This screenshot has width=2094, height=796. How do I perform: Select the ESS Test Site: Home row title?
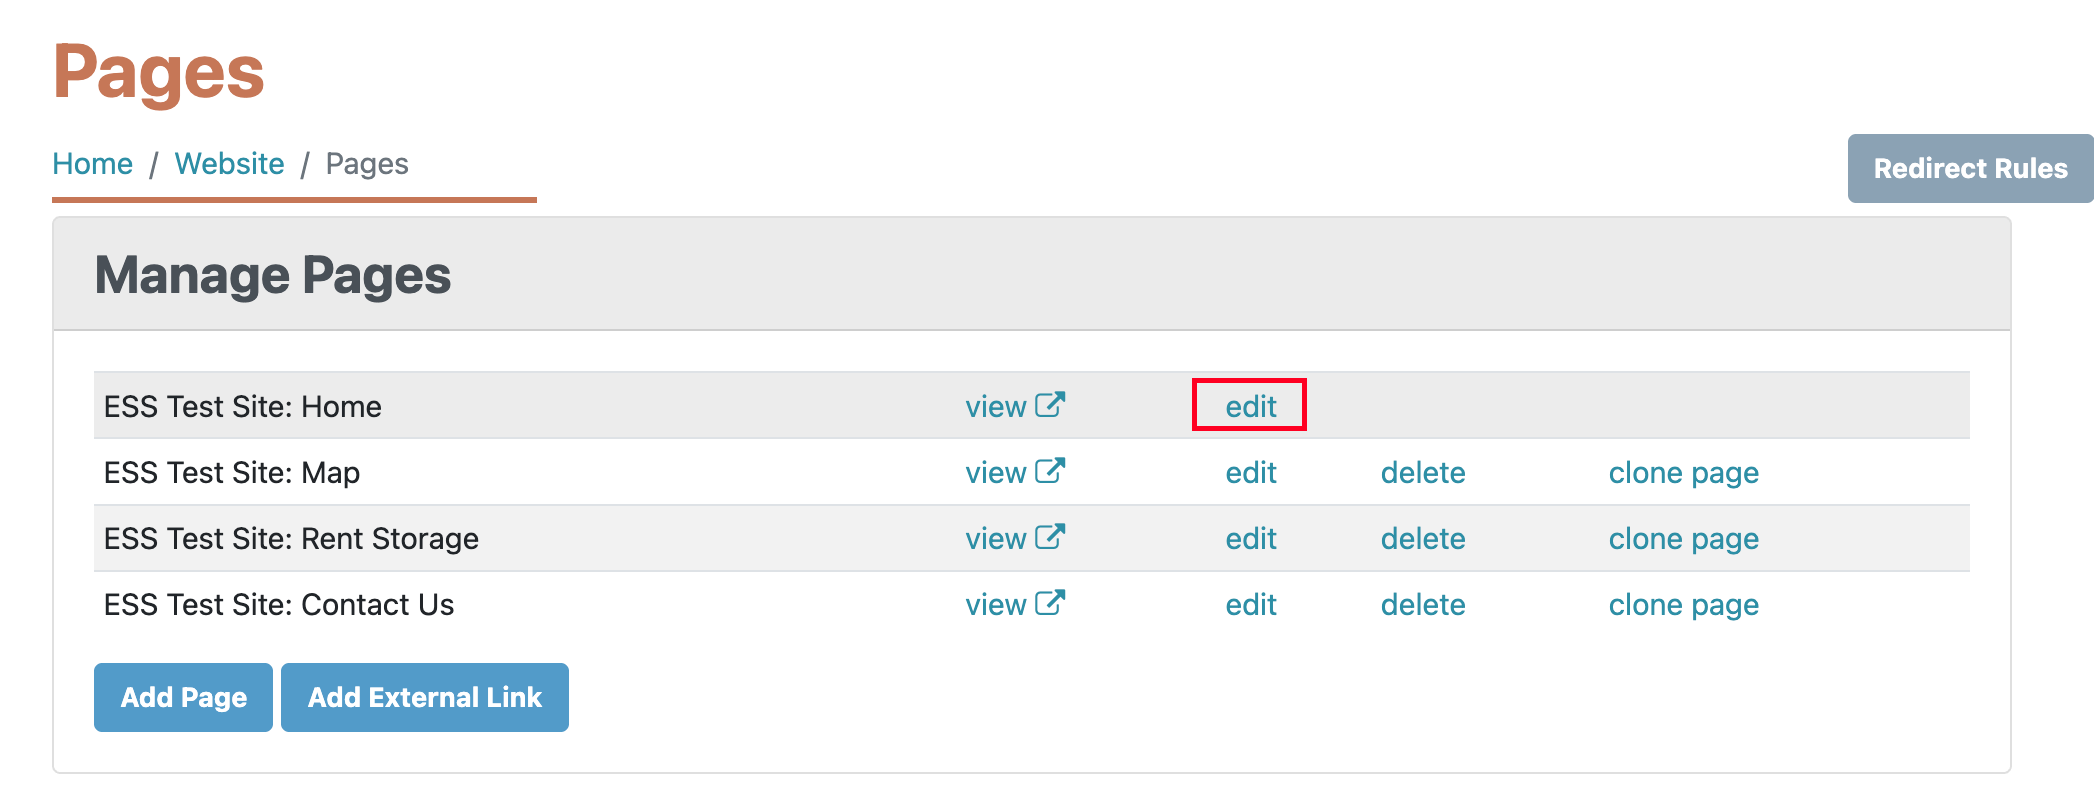click(243, 406)
